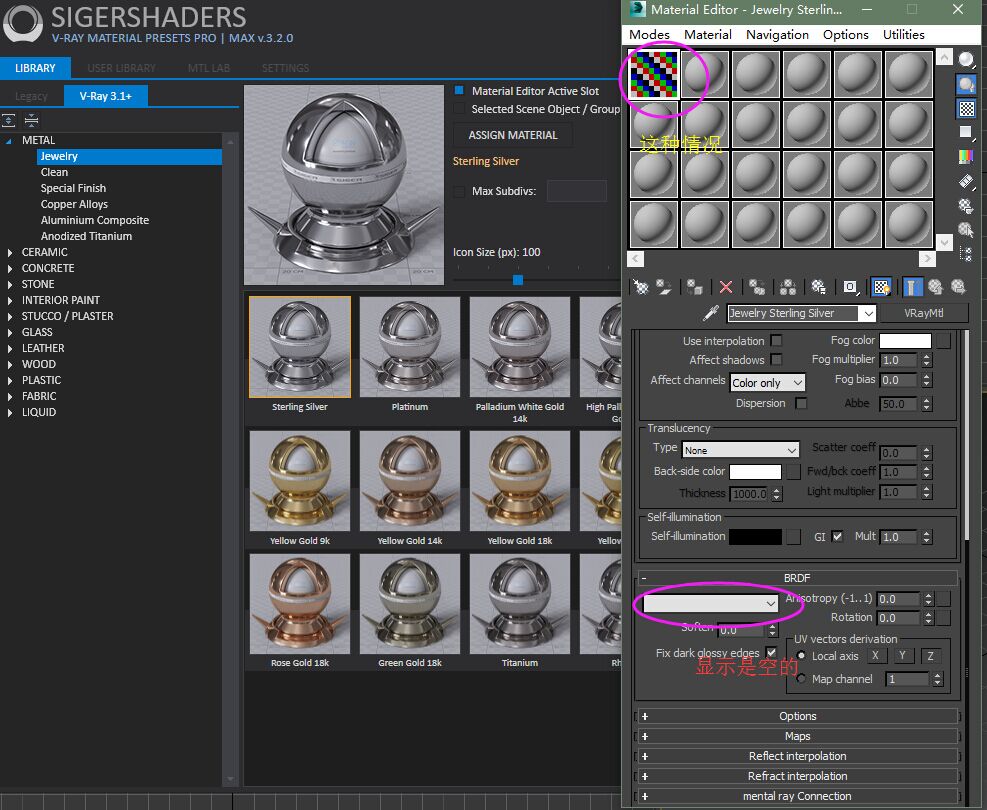Click the red Reset Map/Mtl icon
Viewport: 987px width, 810px height.
point(726,287)
